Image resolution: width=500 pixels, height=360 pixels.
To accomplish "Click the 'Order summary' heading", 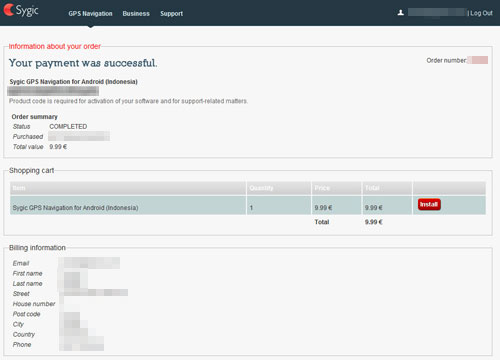I will [35, 117].
